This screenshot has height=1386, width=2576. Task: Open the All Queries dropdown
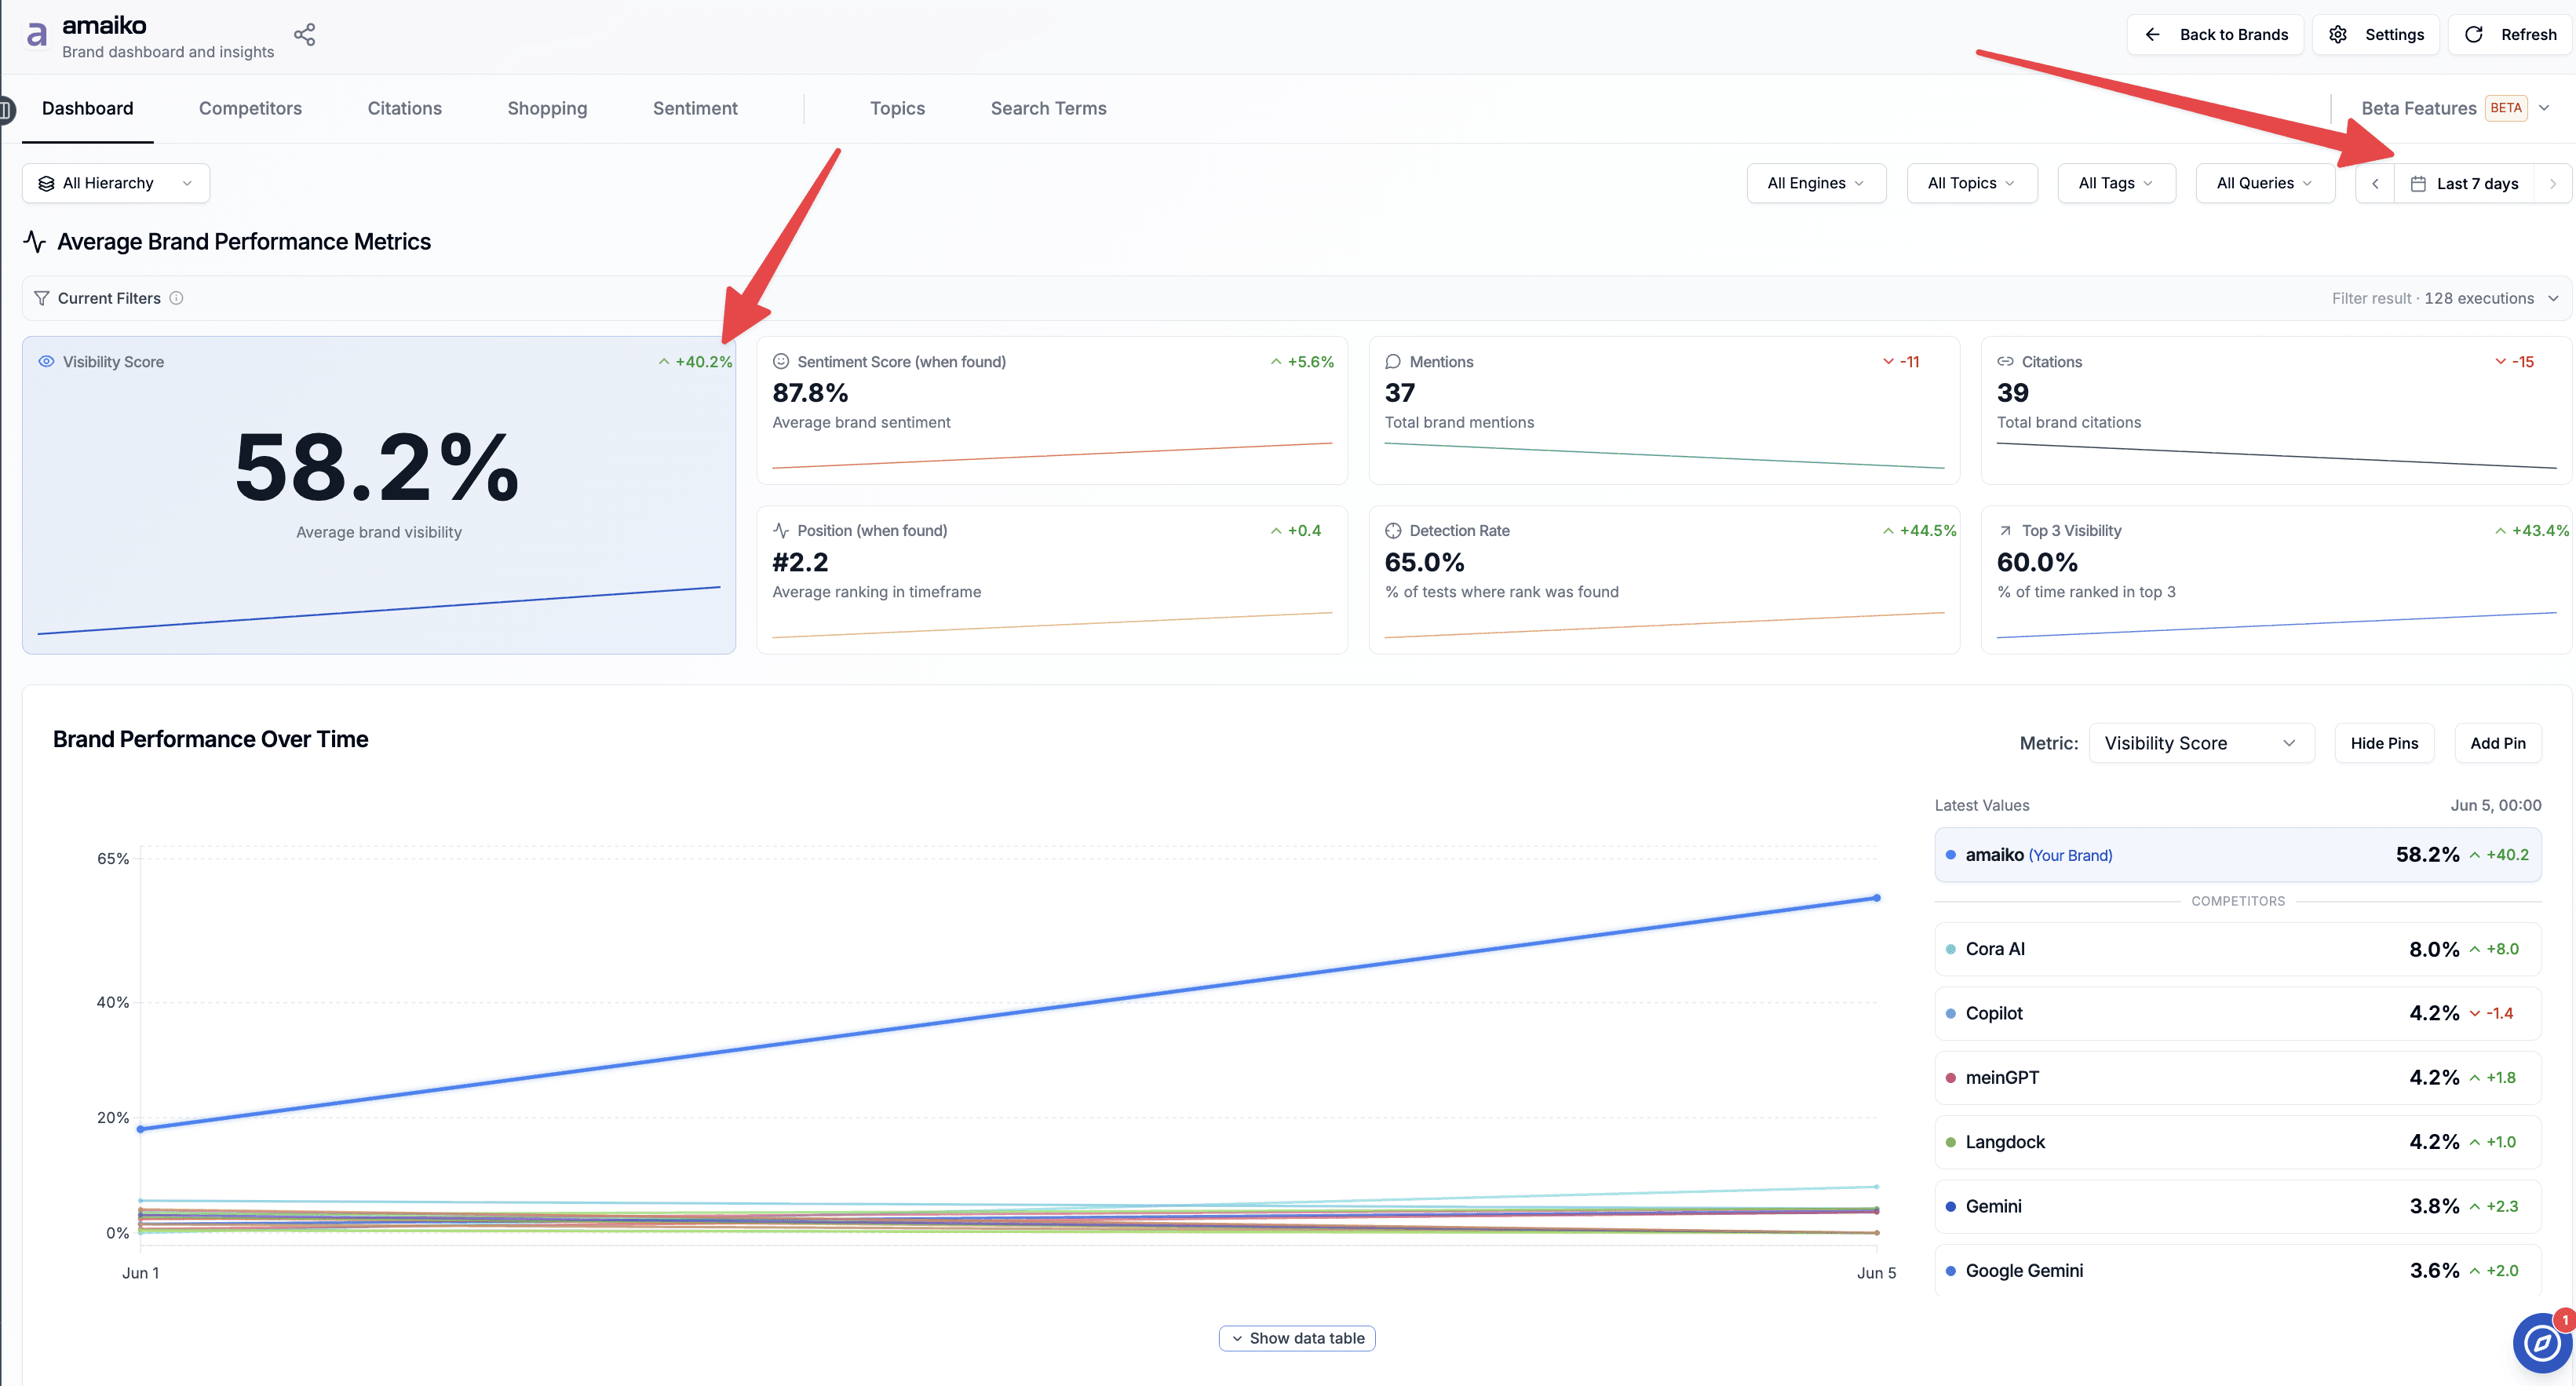[x=2265, y=183]
